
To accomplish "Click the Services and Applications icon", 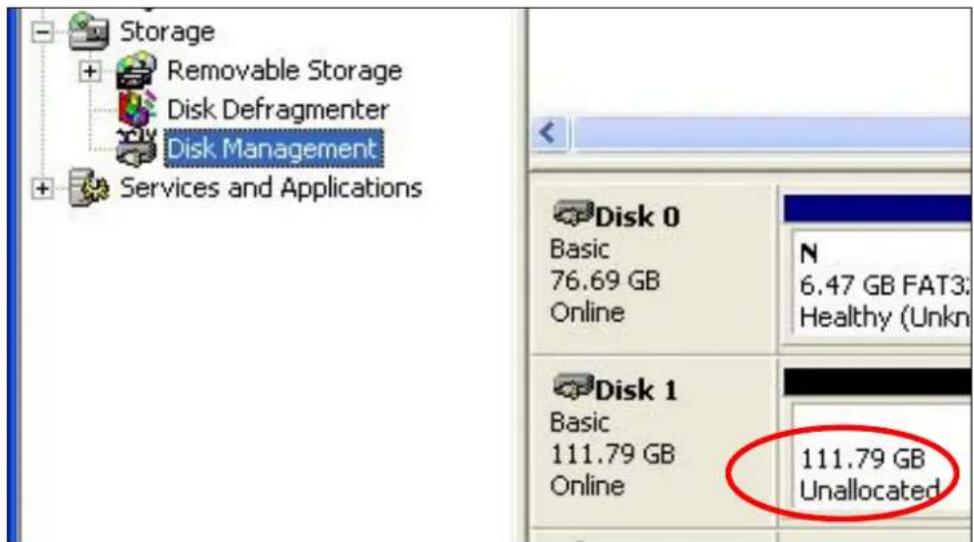I will (x=89, y=187).
